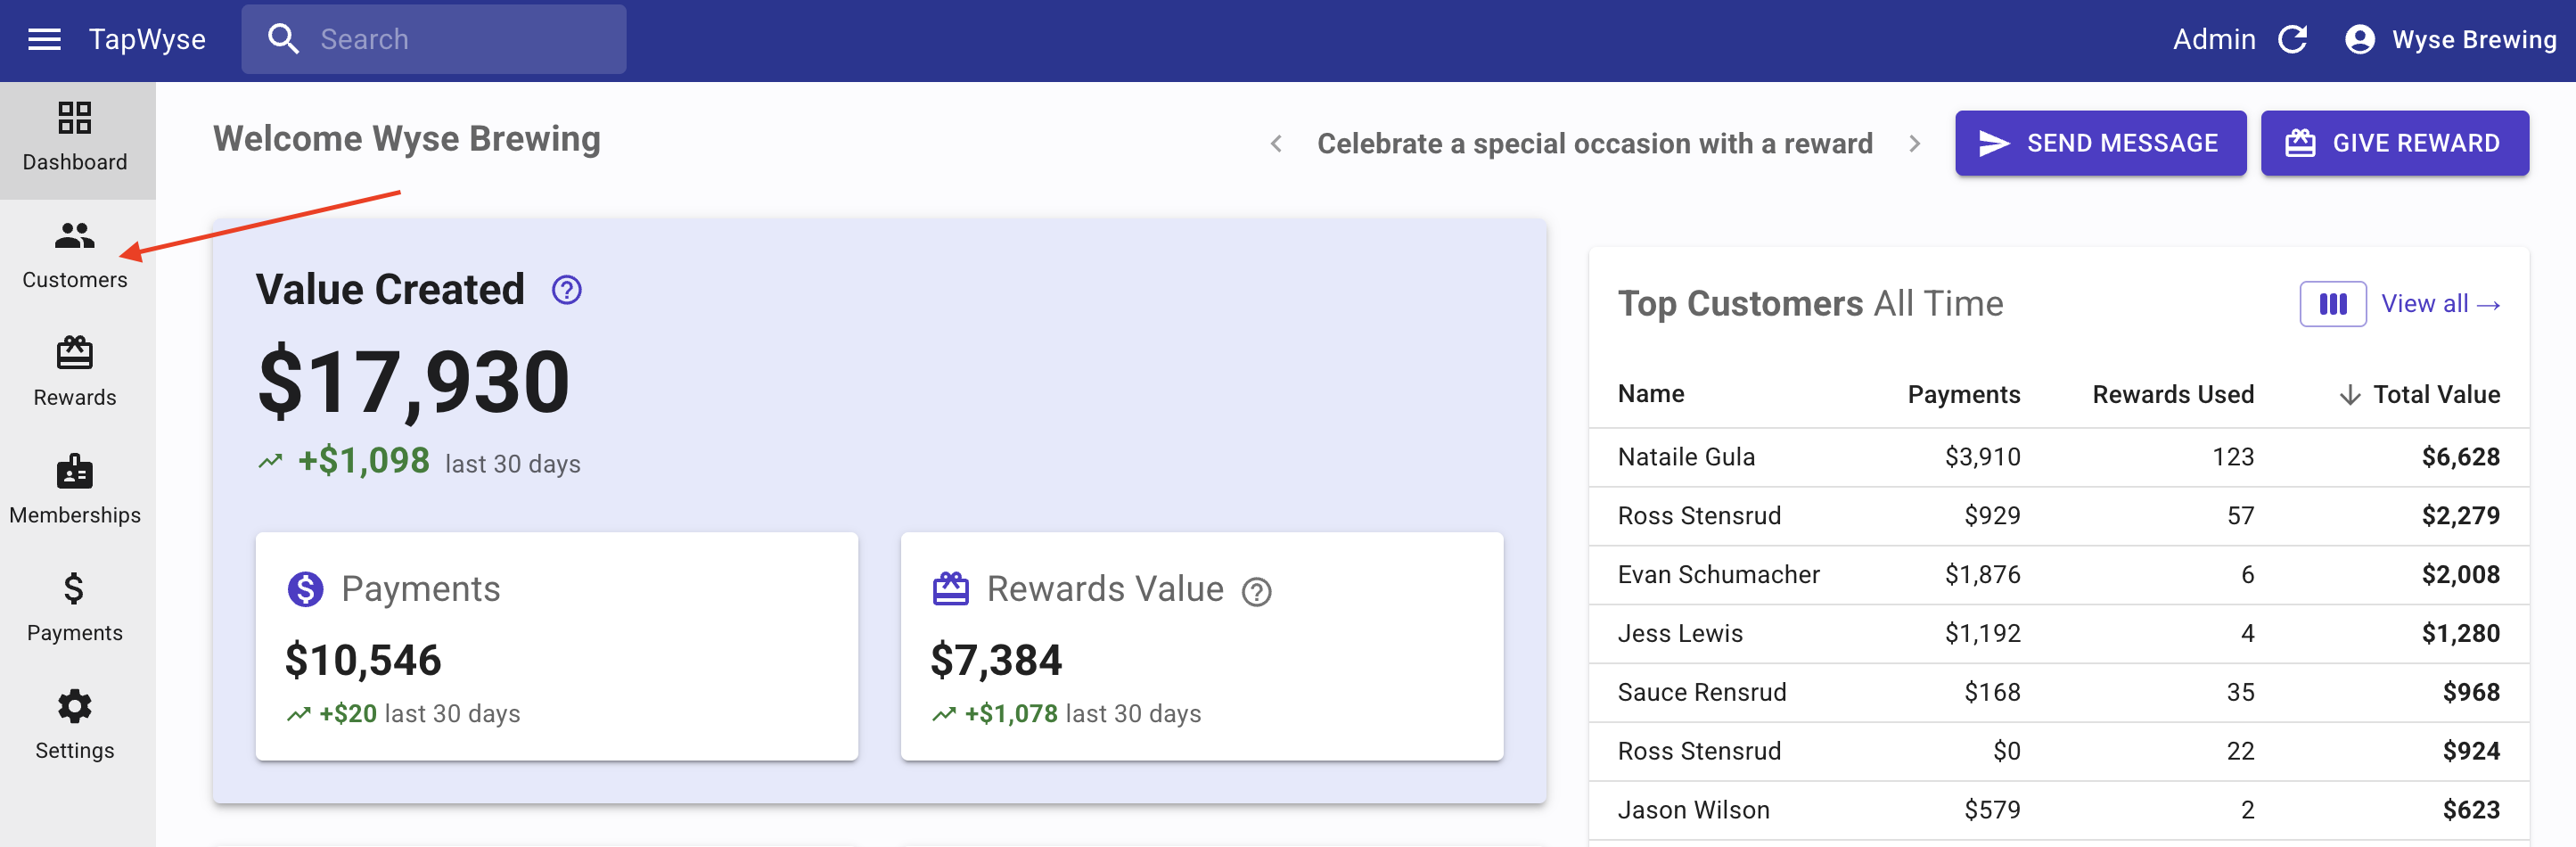Screen dimensions: 2576x847
Task: Click the Value Created help icon
Action: click(567, 290)
